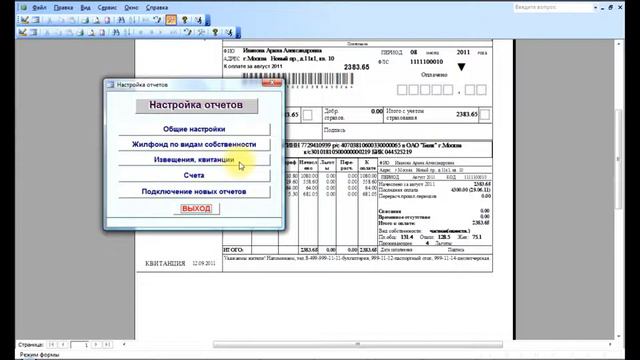Image resolution: width=640 pixels, height=360 pixels.
Task: Click the question mark Help icon in upper toolbar
Action: point(184,20)
